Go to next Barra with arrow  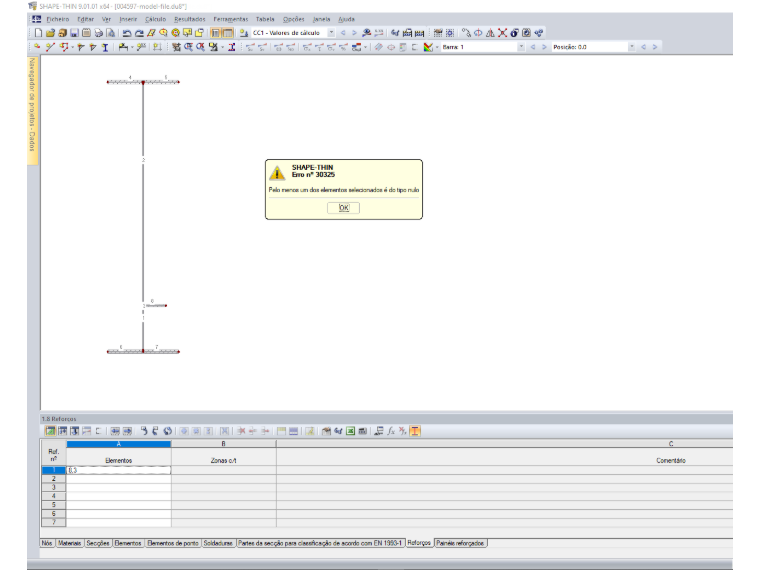[544, 47]
